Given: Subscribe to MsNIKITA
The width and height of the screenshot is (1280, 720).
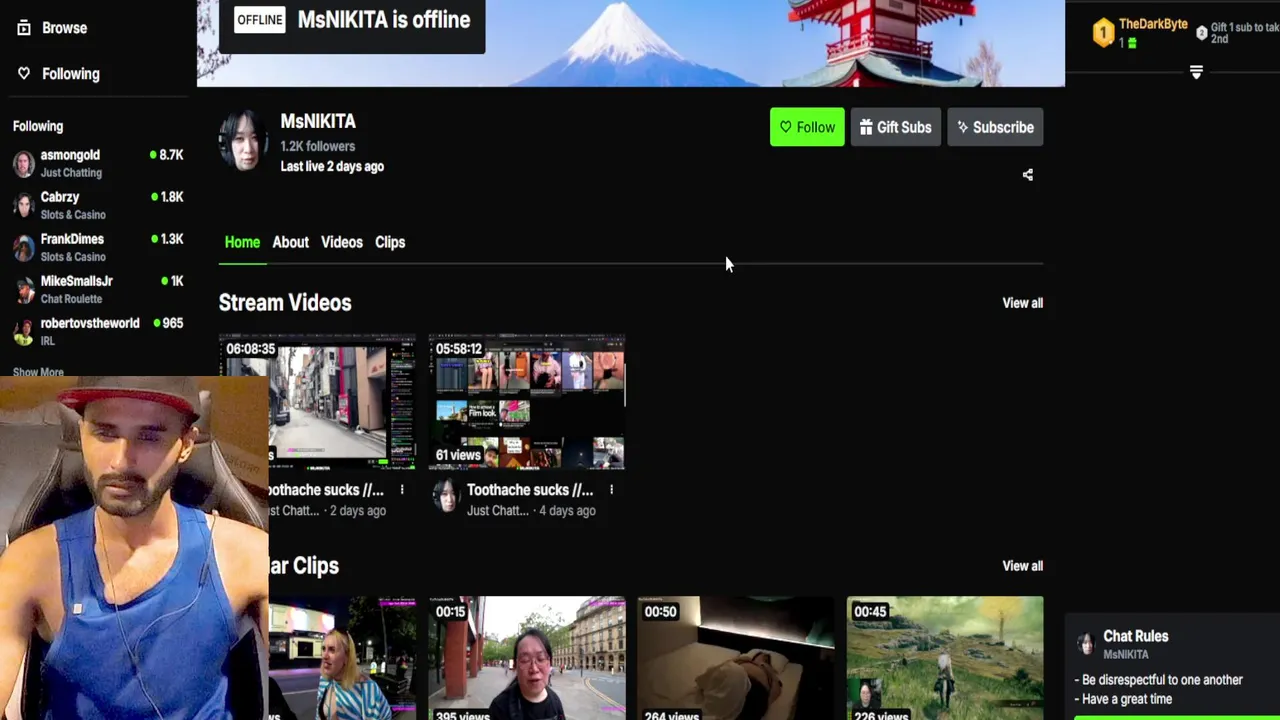Looking at the screenshot, I should coord(995,127).
